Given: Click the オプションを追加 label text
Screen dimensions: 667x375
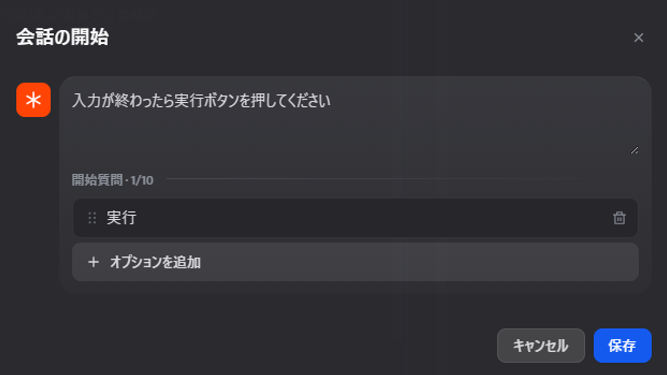Looking at the screenshot, I should (x=155, y=262).
